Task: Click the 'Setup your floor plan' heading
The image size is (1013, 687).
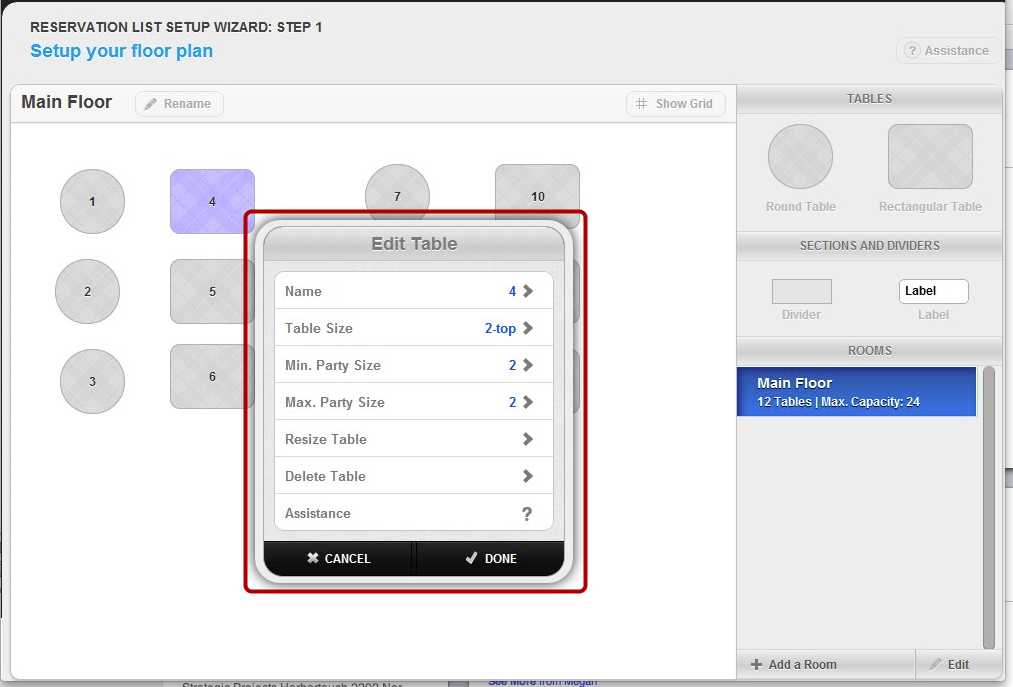Action: [x=121, y=51]
